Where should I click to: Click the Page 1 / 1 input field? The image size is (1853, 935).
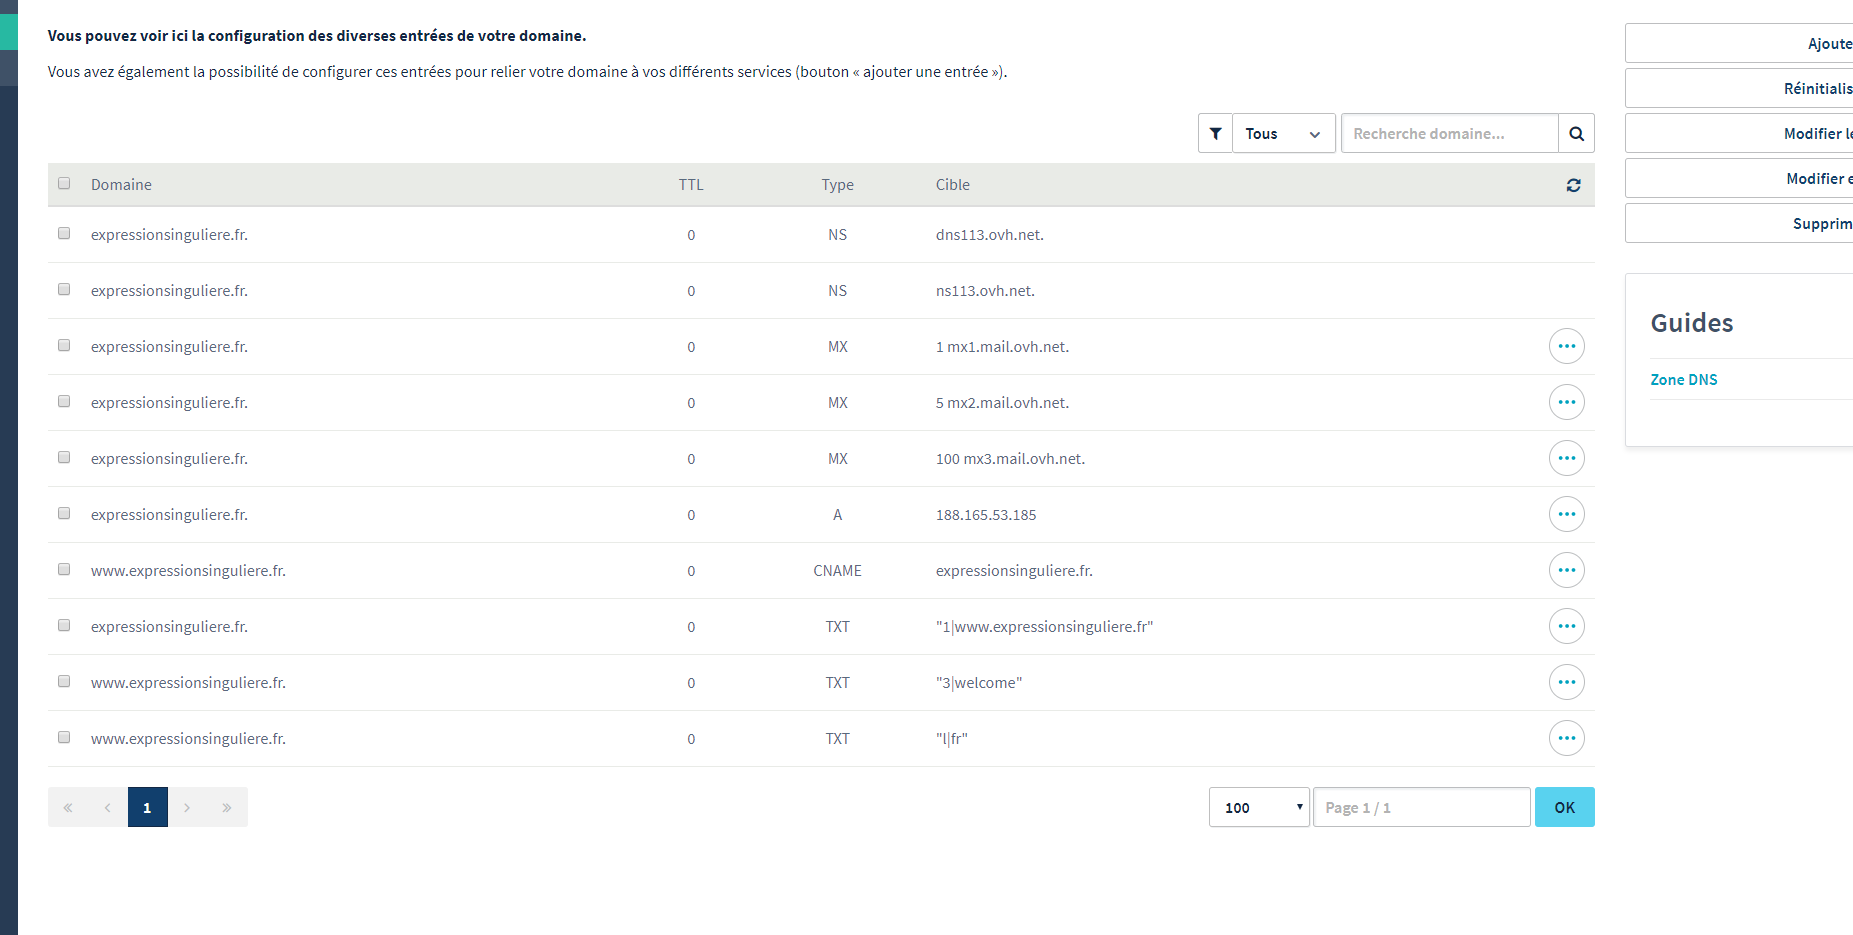click(x=1420, y=807)
